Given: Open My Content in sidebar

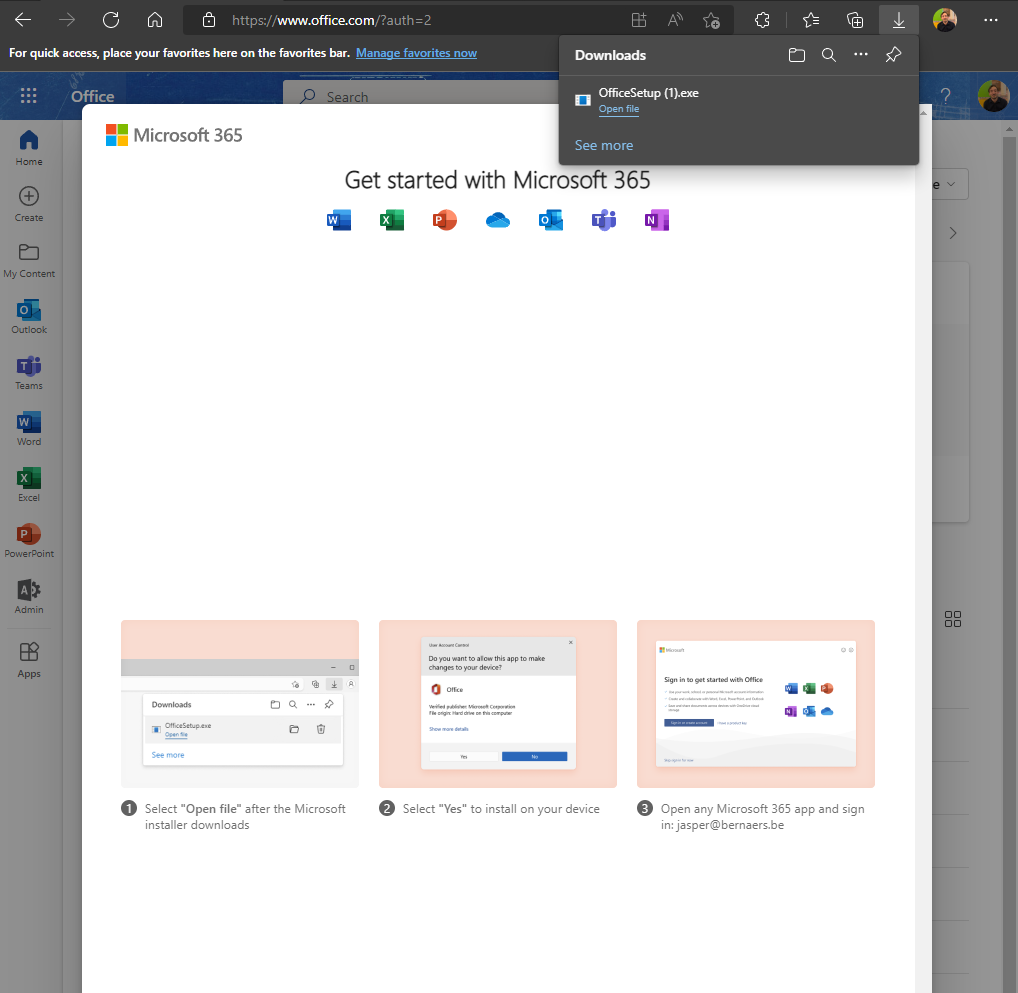Looking at the screenshot, I should click(29, 260).
